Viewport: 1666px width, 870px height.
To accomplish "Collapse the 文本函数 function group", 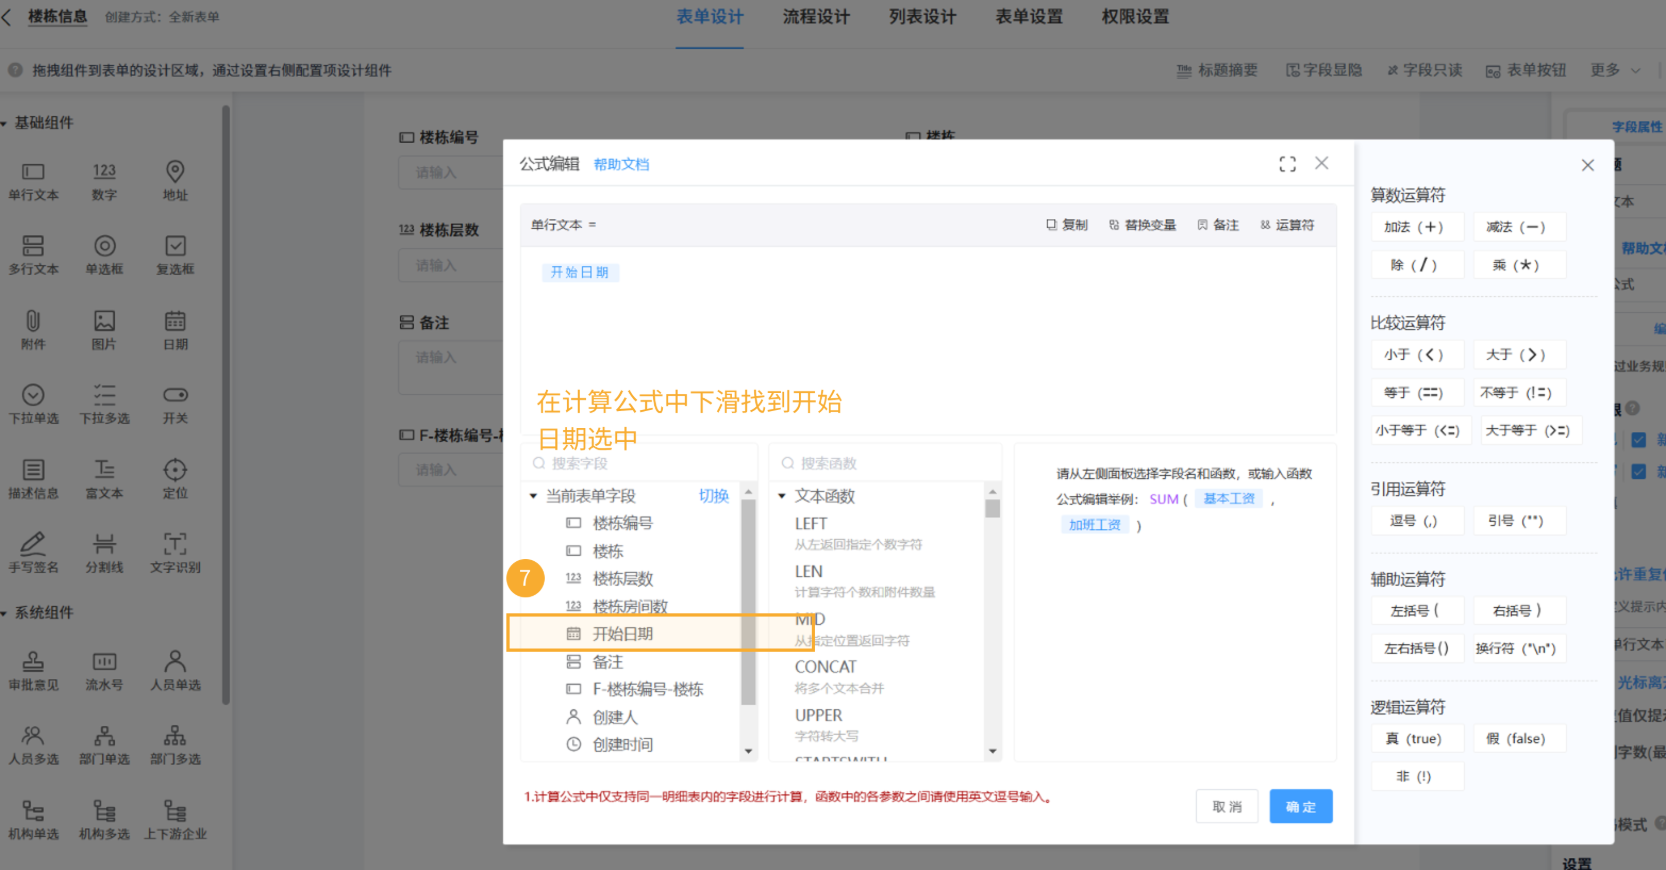I will [782, 496].
